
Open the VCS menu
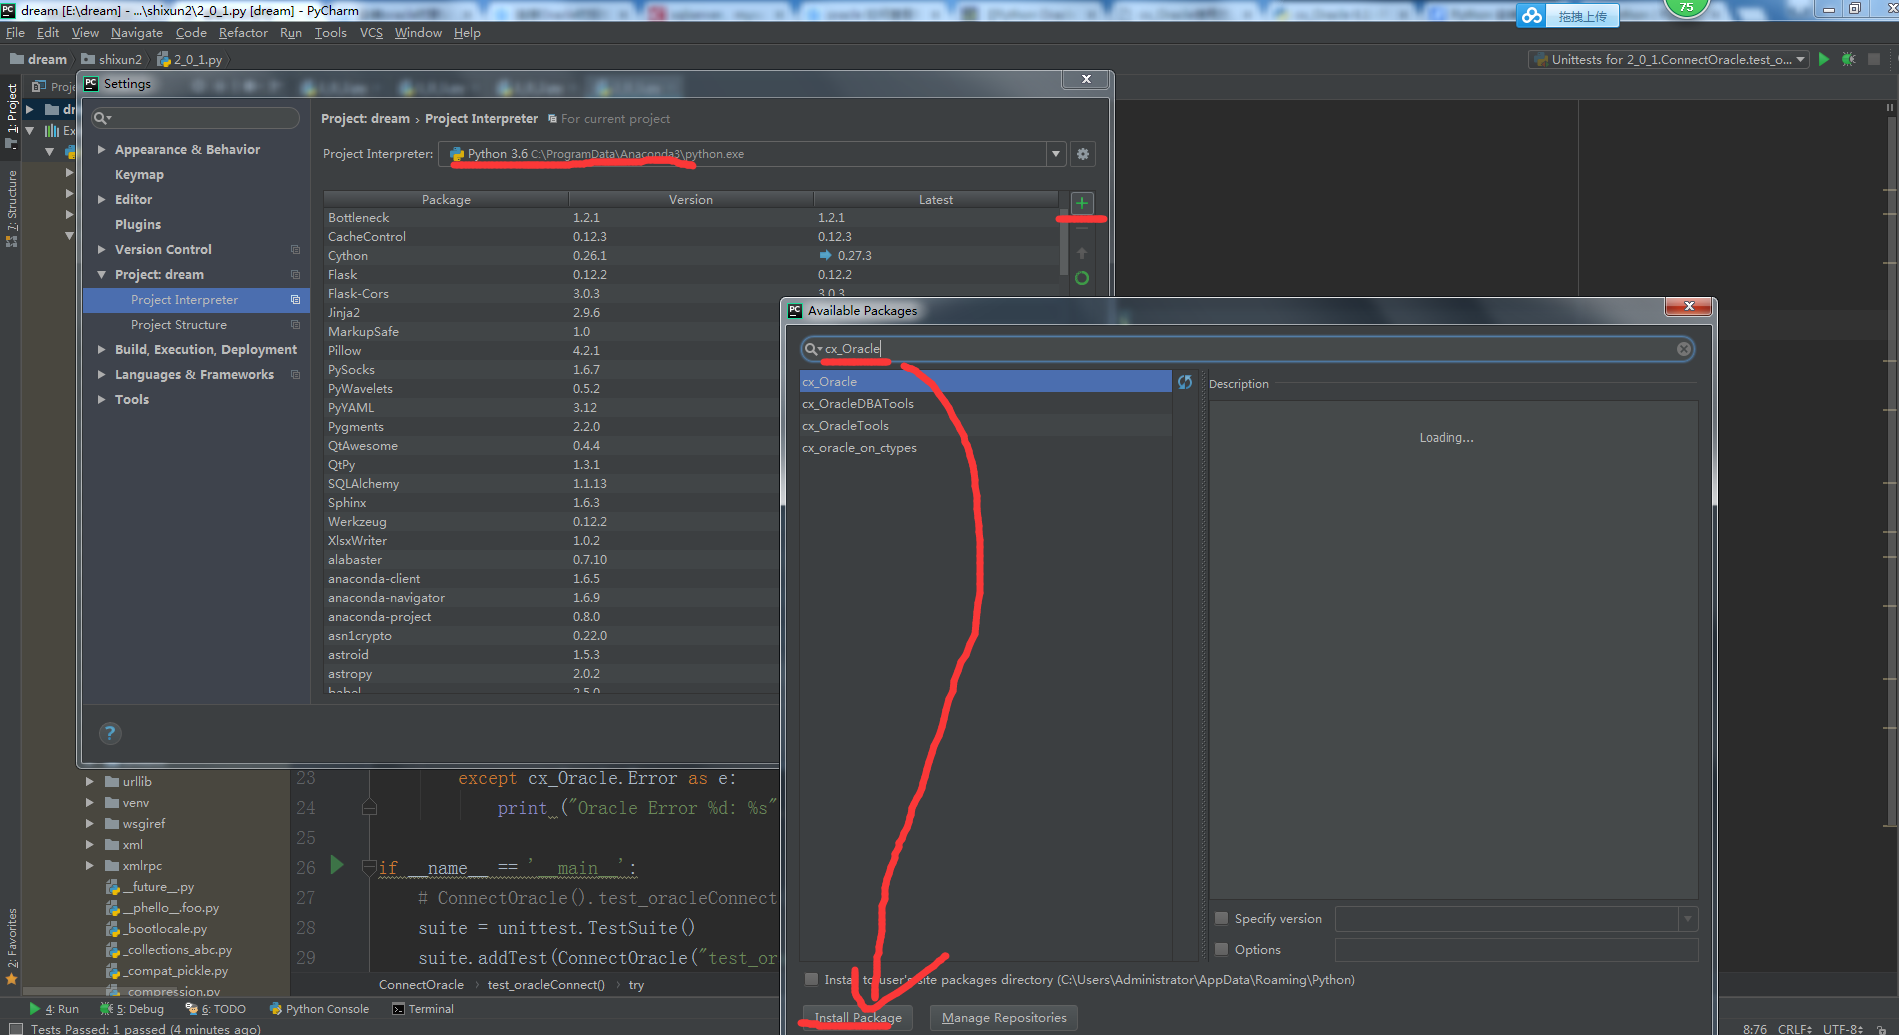click(x=371, y=33)
